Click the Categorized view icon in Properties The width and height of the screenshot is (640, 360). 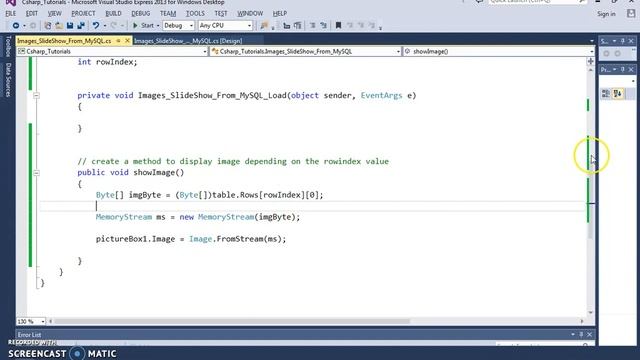click(x=606, y=94)
